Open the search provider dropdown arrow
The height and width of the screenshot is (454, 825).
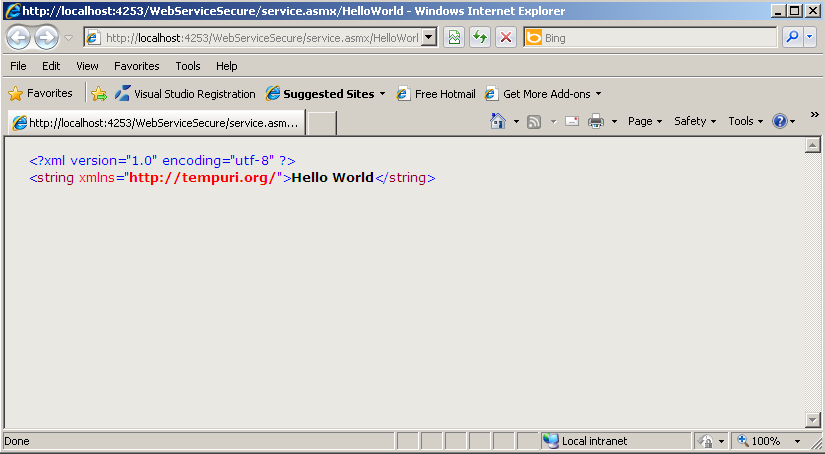[x=810, y=37]
